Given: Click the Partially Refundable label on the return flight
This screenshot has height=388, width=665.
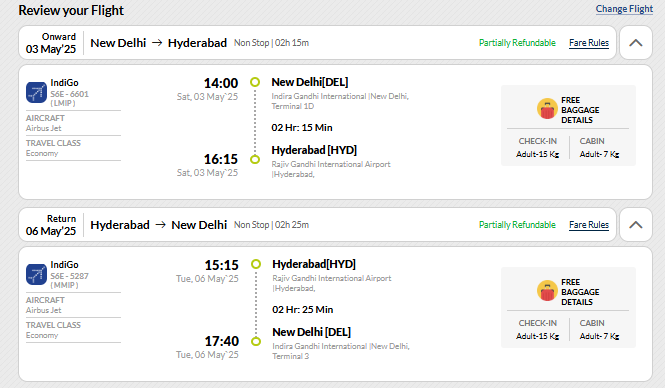Looking at the screenshot, I should [517, 225].
